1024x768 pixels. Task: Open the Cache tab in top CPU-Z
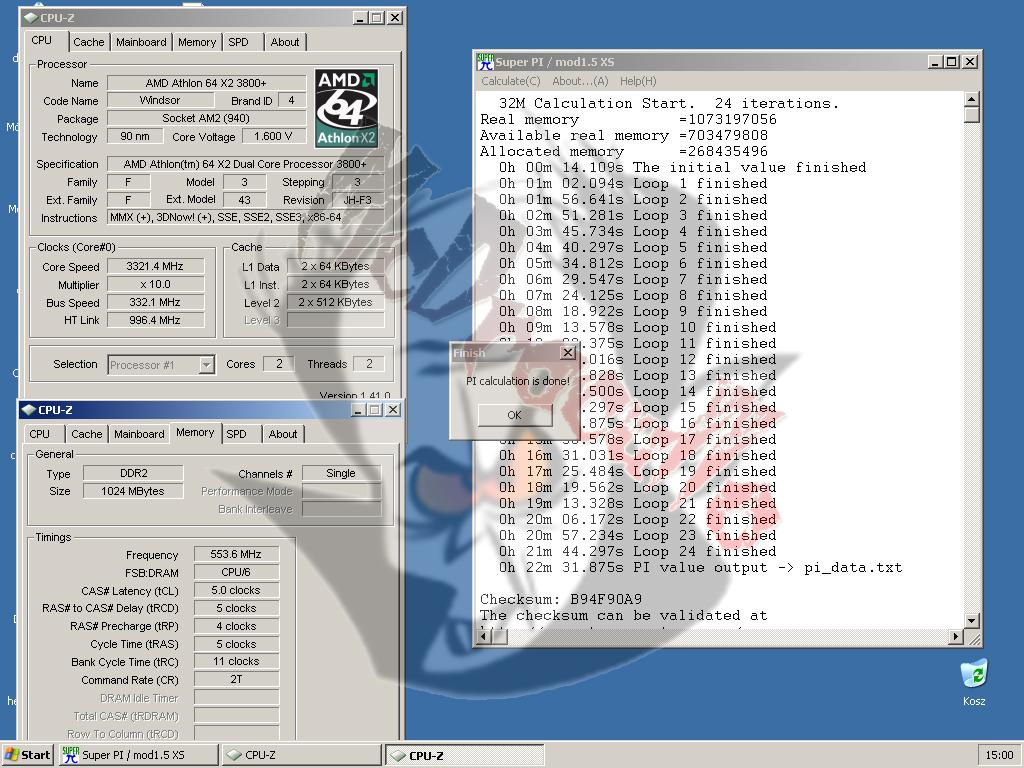coord(89,42)
